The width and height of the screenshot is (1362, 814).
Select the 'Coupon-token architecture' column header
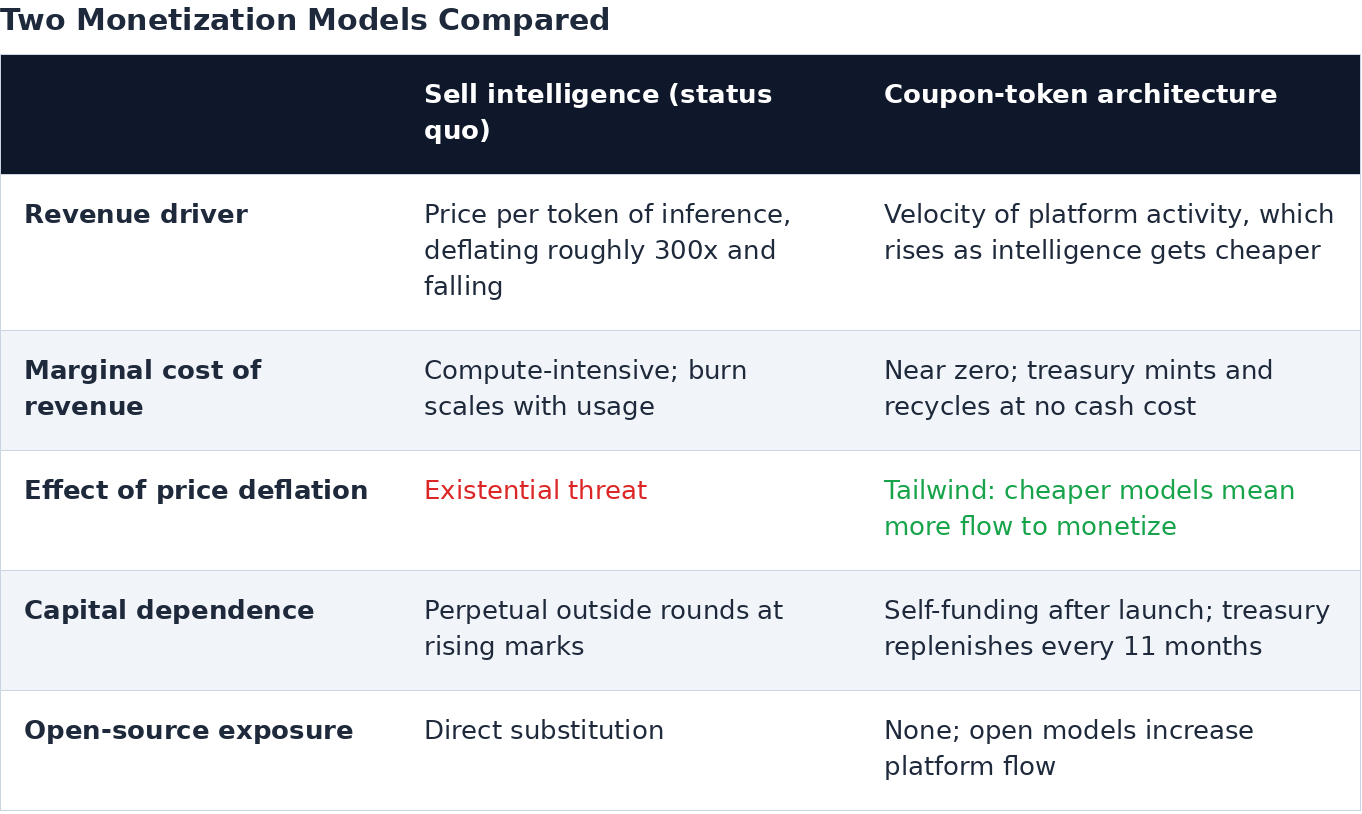tap(1110, 114)
